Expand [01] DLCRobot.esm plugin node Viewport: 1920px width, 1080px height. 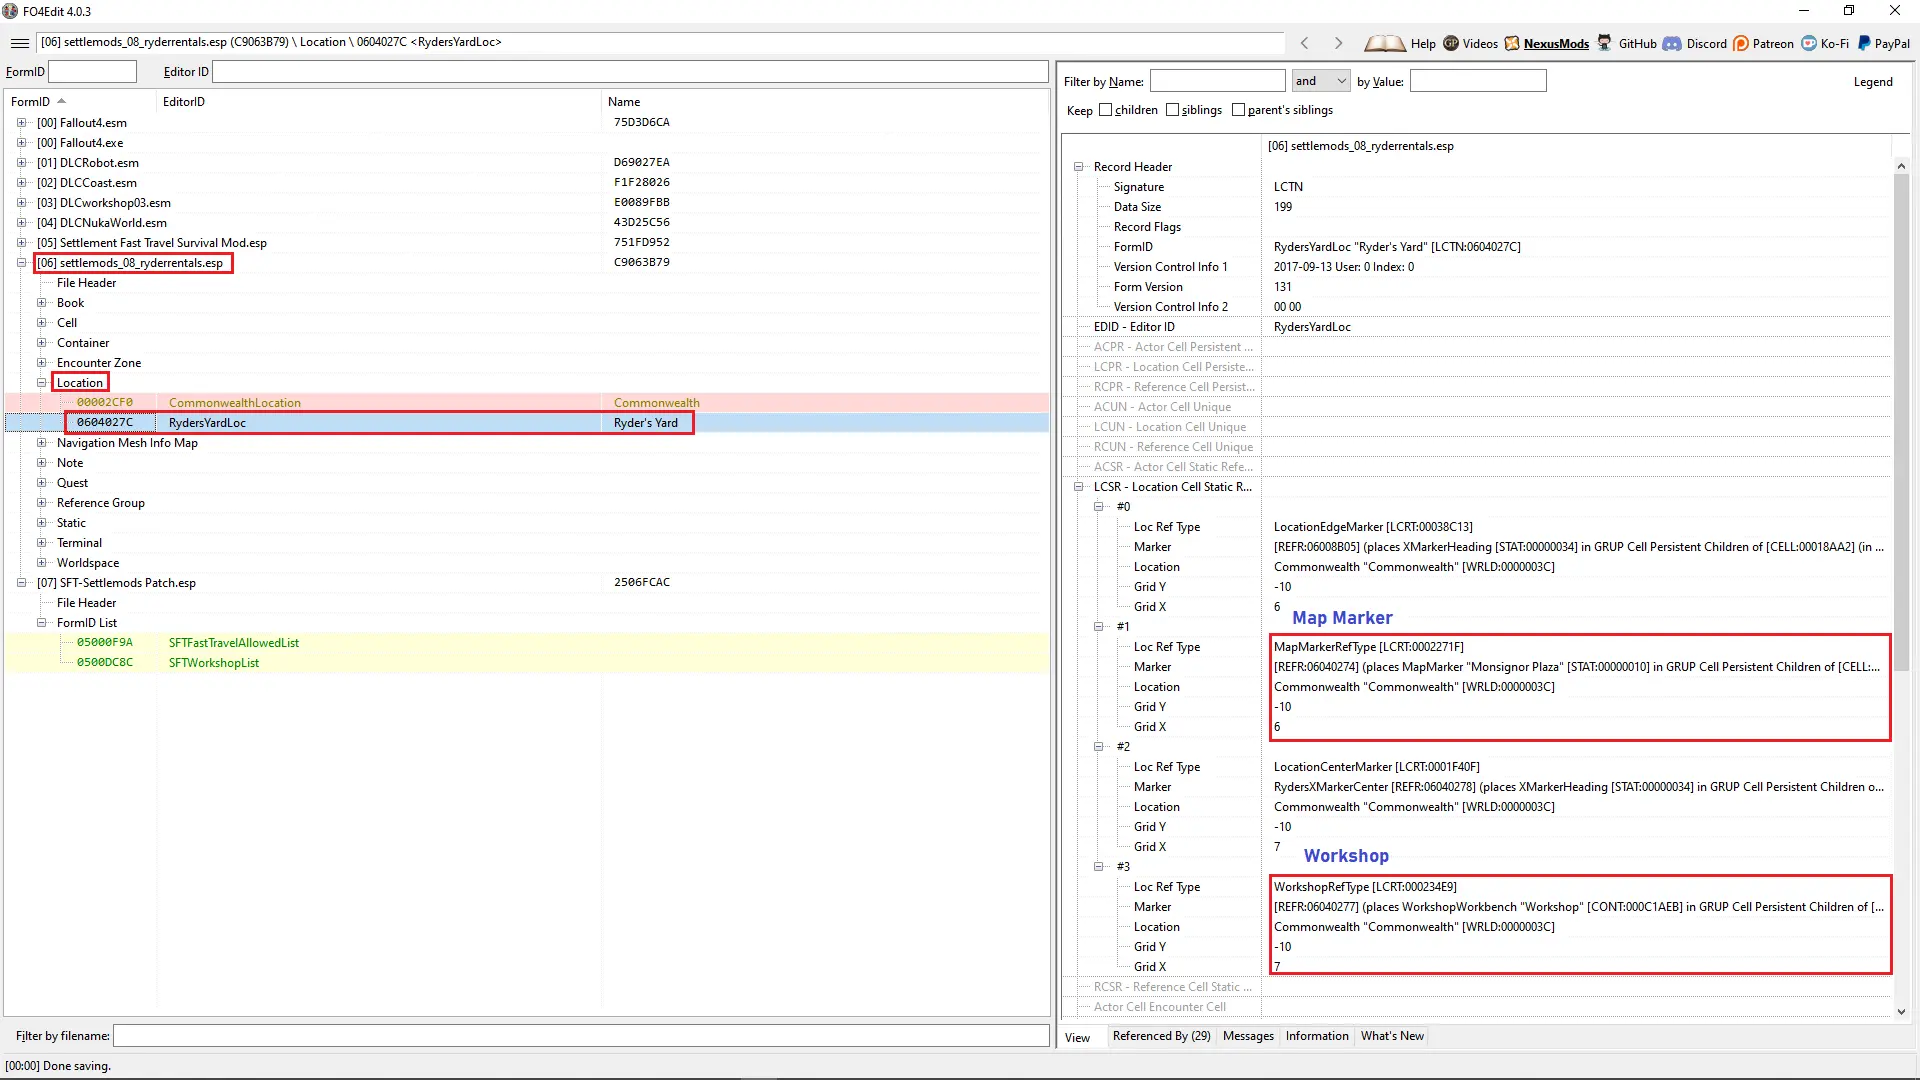click(x=21, y=163)
